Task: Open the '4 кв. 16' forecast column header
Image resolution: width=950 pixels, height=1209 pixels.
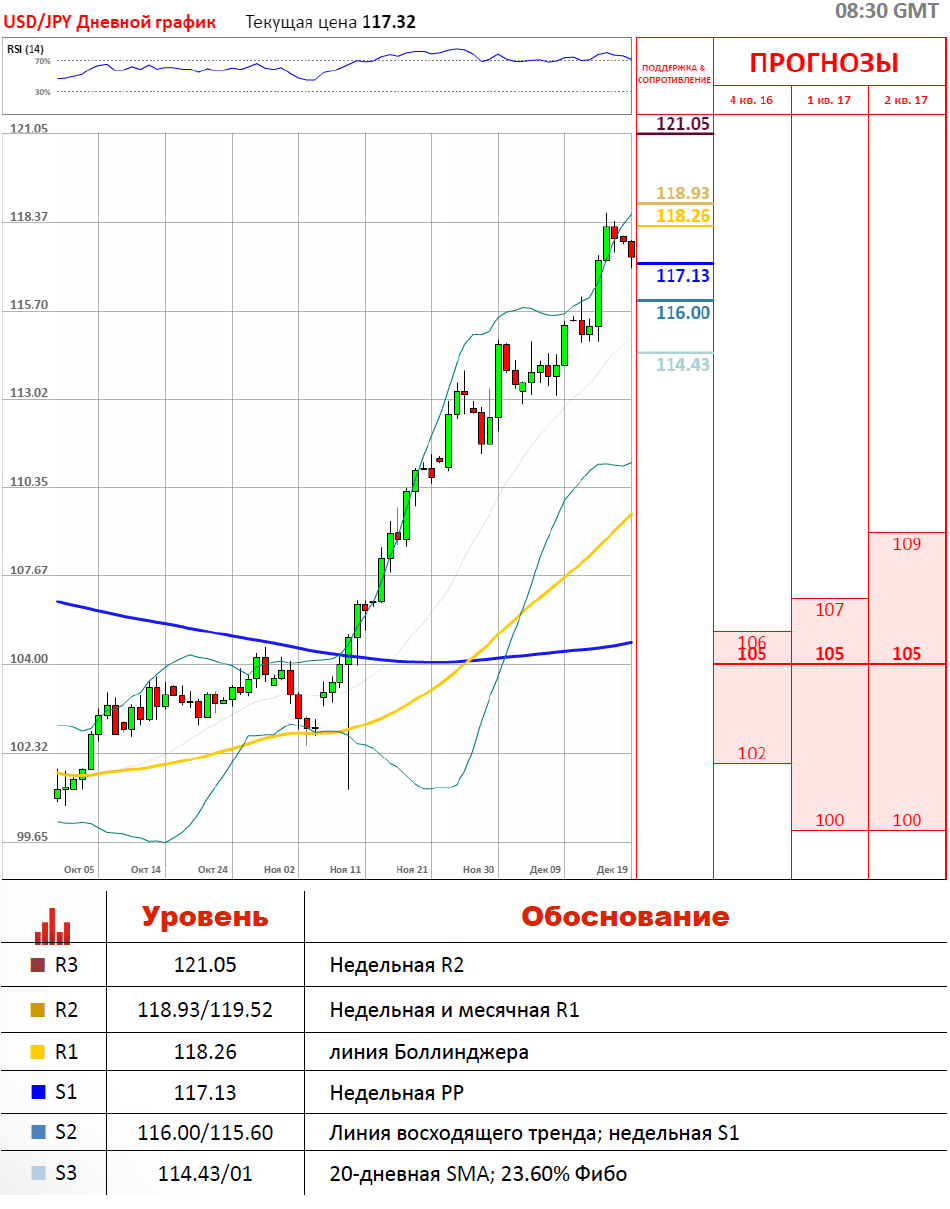Action: tap(751, 100)
